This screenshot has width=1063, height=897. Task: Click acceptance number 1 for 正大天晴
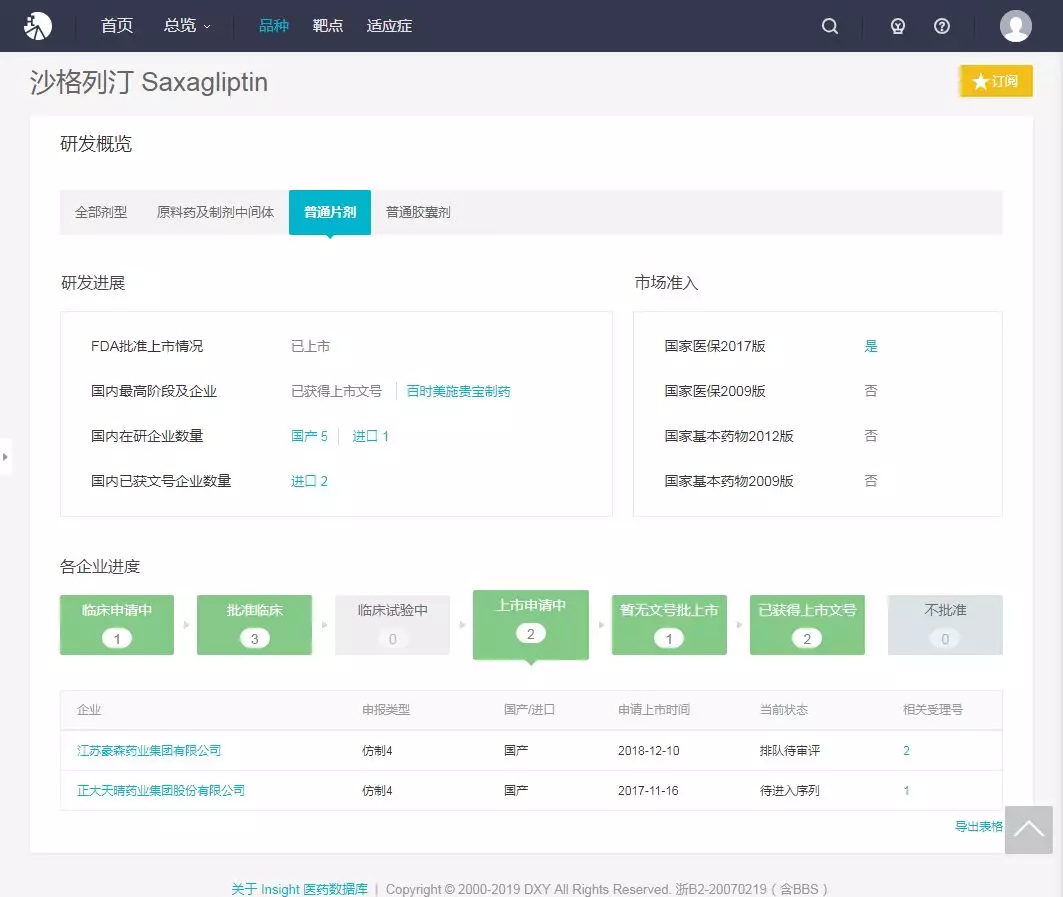pyautogui.click(x=906, y=791)
